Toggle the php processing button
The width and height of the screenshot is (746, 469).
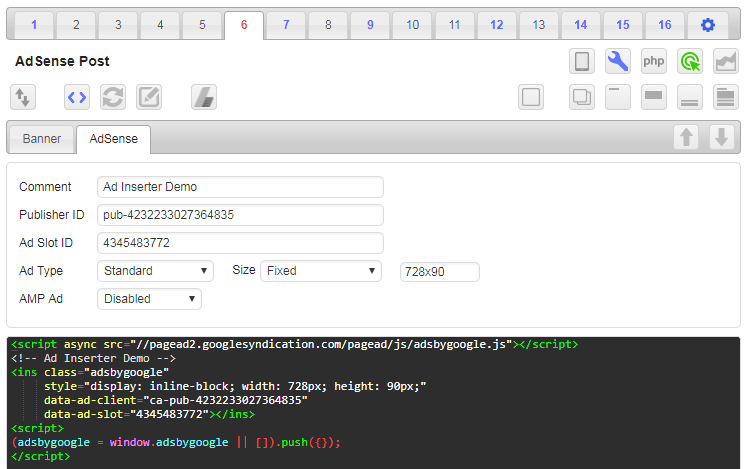coord(654,61)
